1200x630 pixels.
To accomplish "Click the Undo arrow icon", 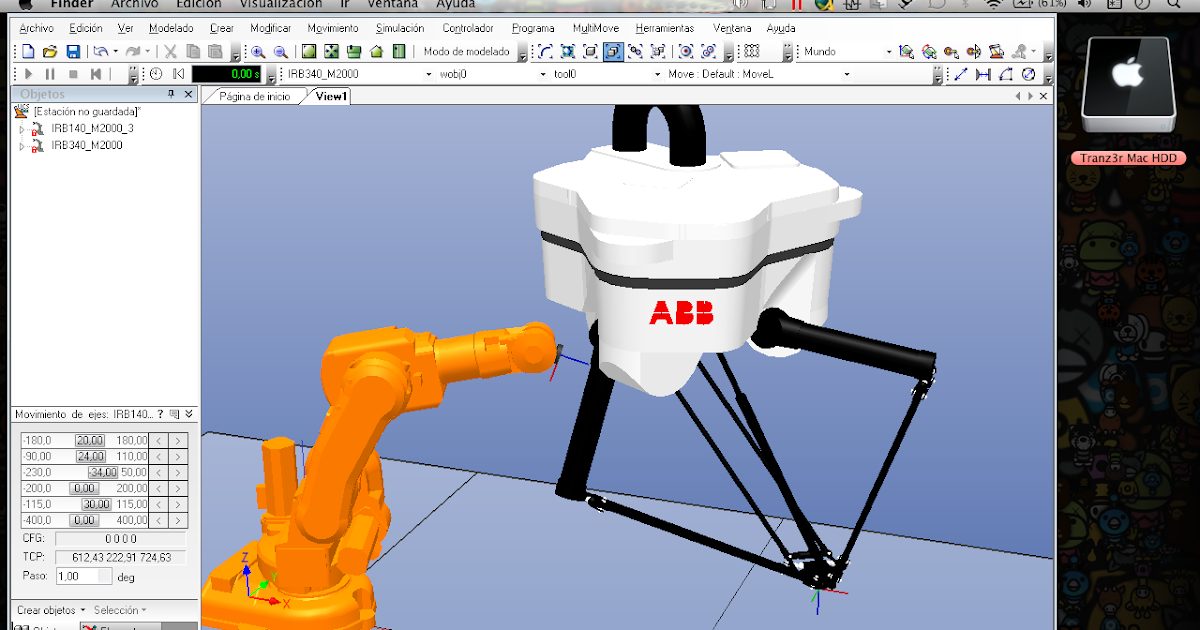I will coord(100,51).
